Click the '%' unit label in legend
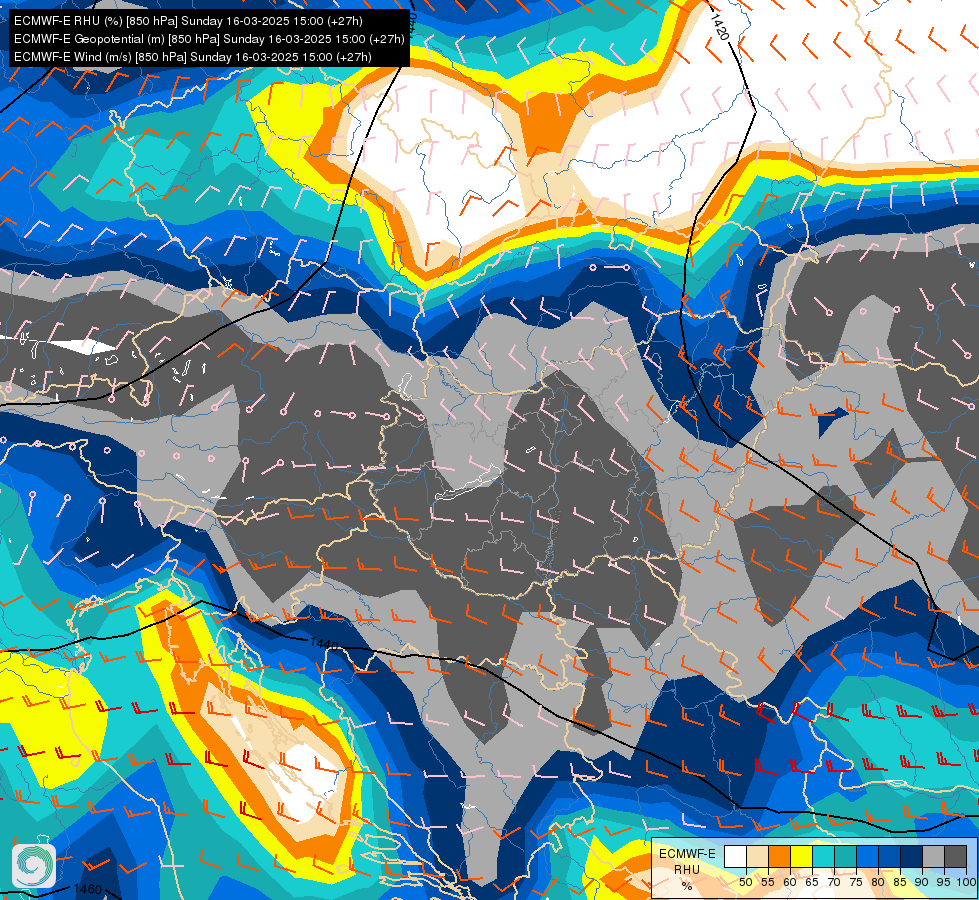979x900 pixels. (x=687, y=886)
